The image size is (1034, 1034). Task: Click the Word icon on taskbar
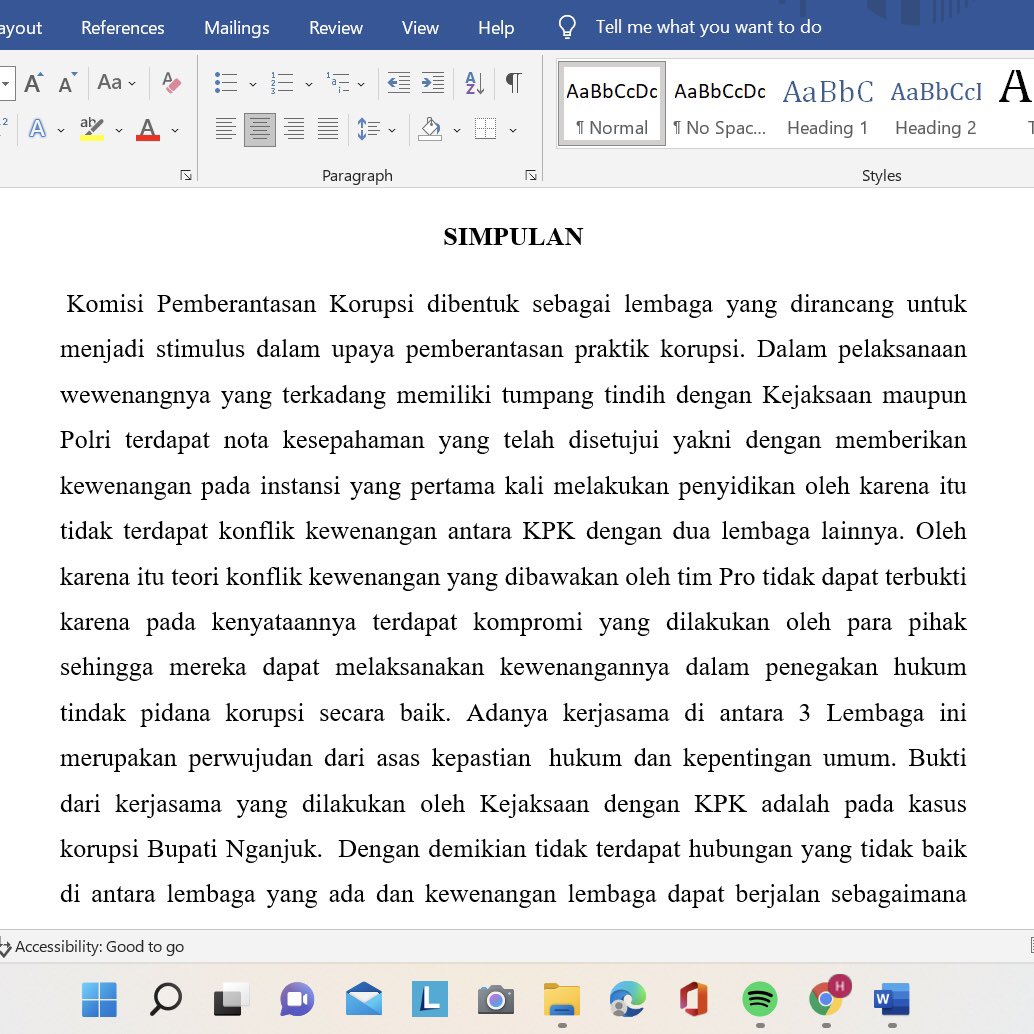click(892, 999)
